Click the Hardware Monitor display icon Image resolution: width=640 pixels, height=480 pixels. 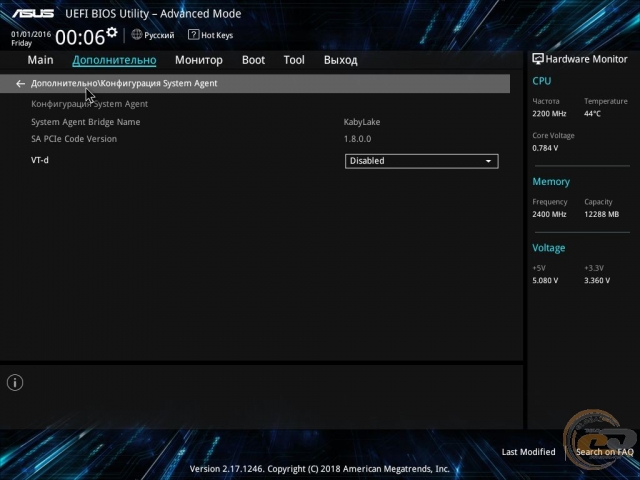(538, 59)
